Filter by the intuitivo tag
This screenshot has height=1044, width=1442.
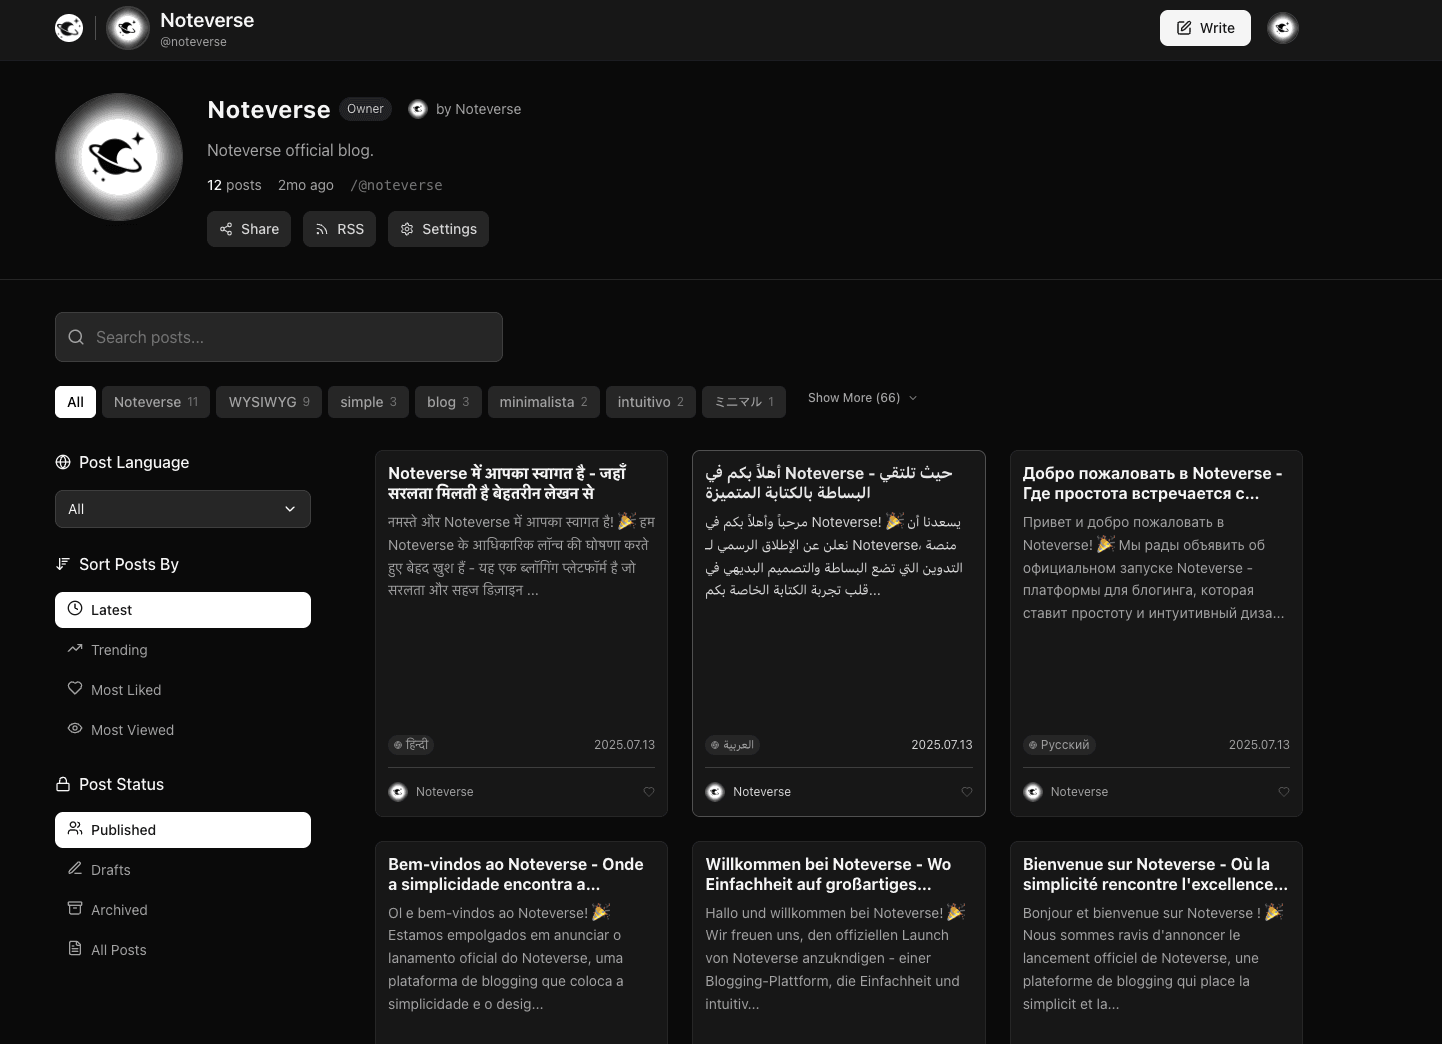pyautogui.click(x=651, y=402)
